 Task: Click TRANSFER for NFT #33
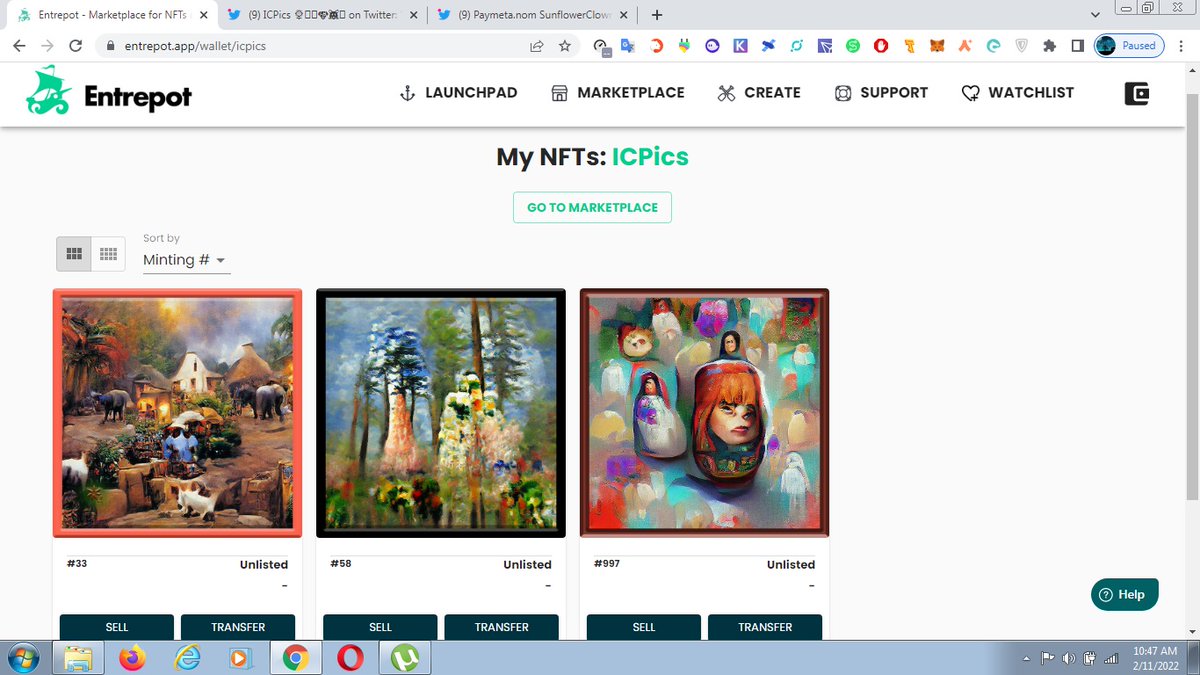(x=238, y=627)
